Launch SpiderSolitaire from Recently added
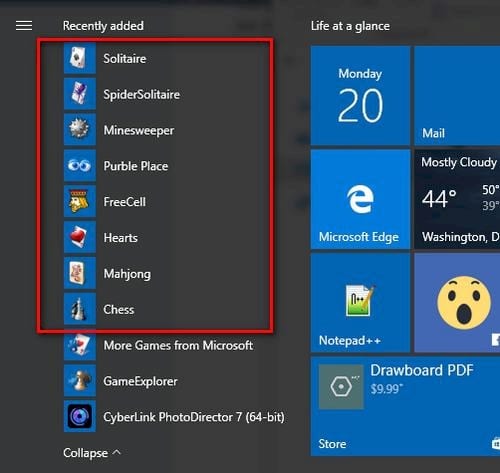Image resolution: width=500 pixels, height=473 pixels. 142,94
